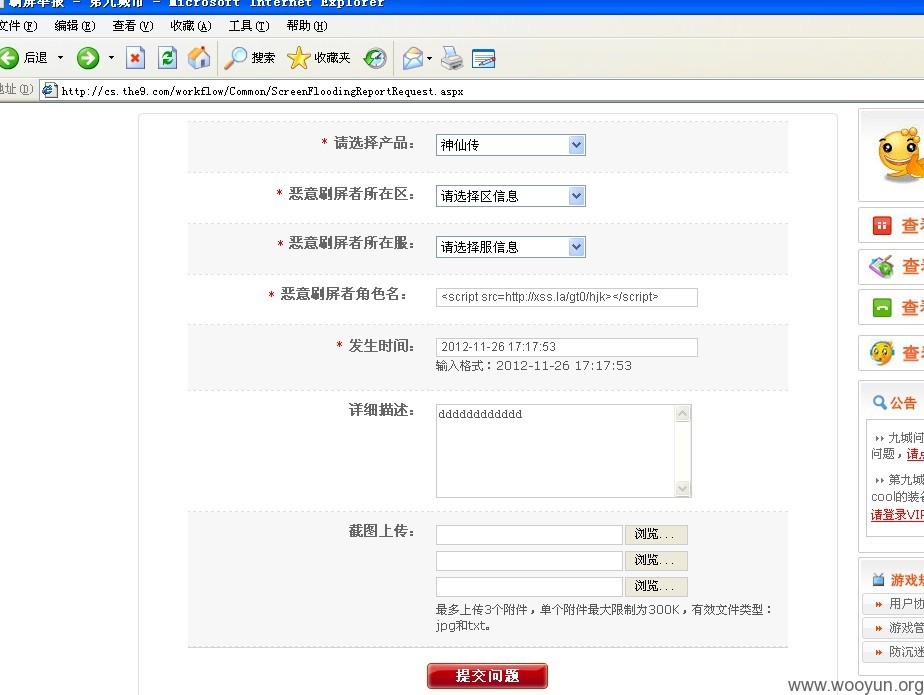Click the second upload file path field

(x=529, y=561)
